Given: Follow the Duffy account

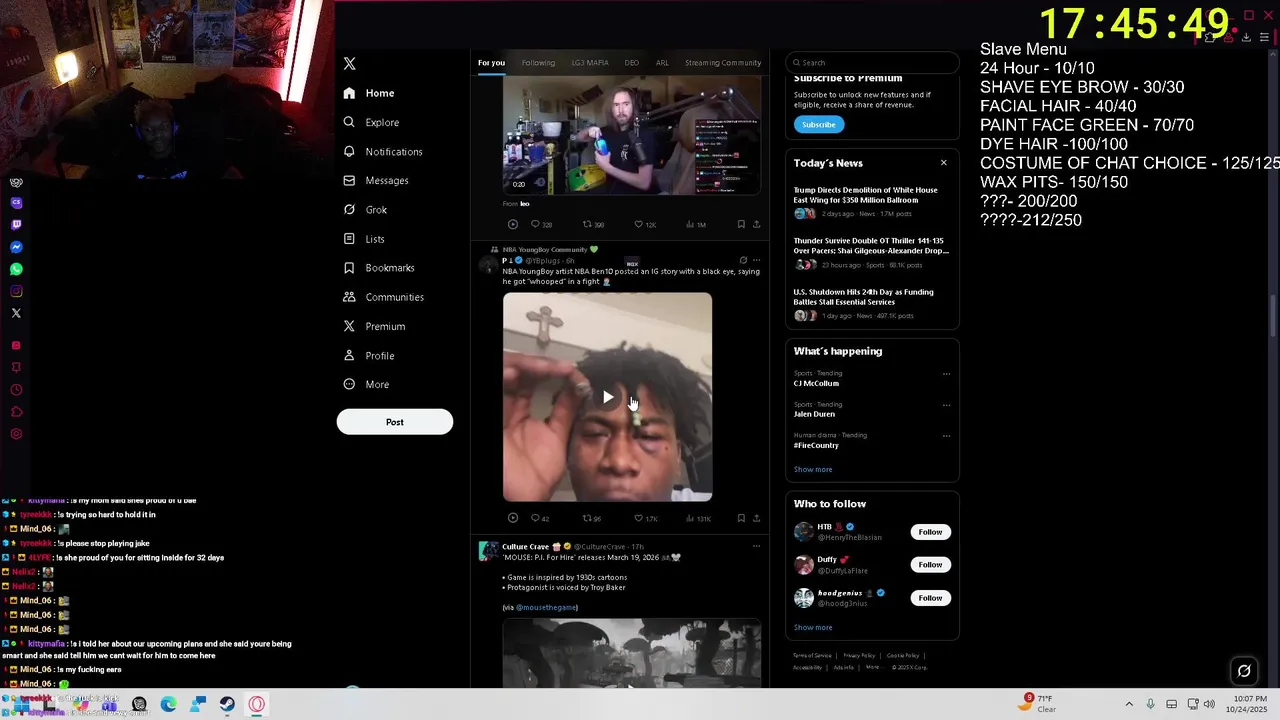Looking at the screenshot, I should point(930,565).
